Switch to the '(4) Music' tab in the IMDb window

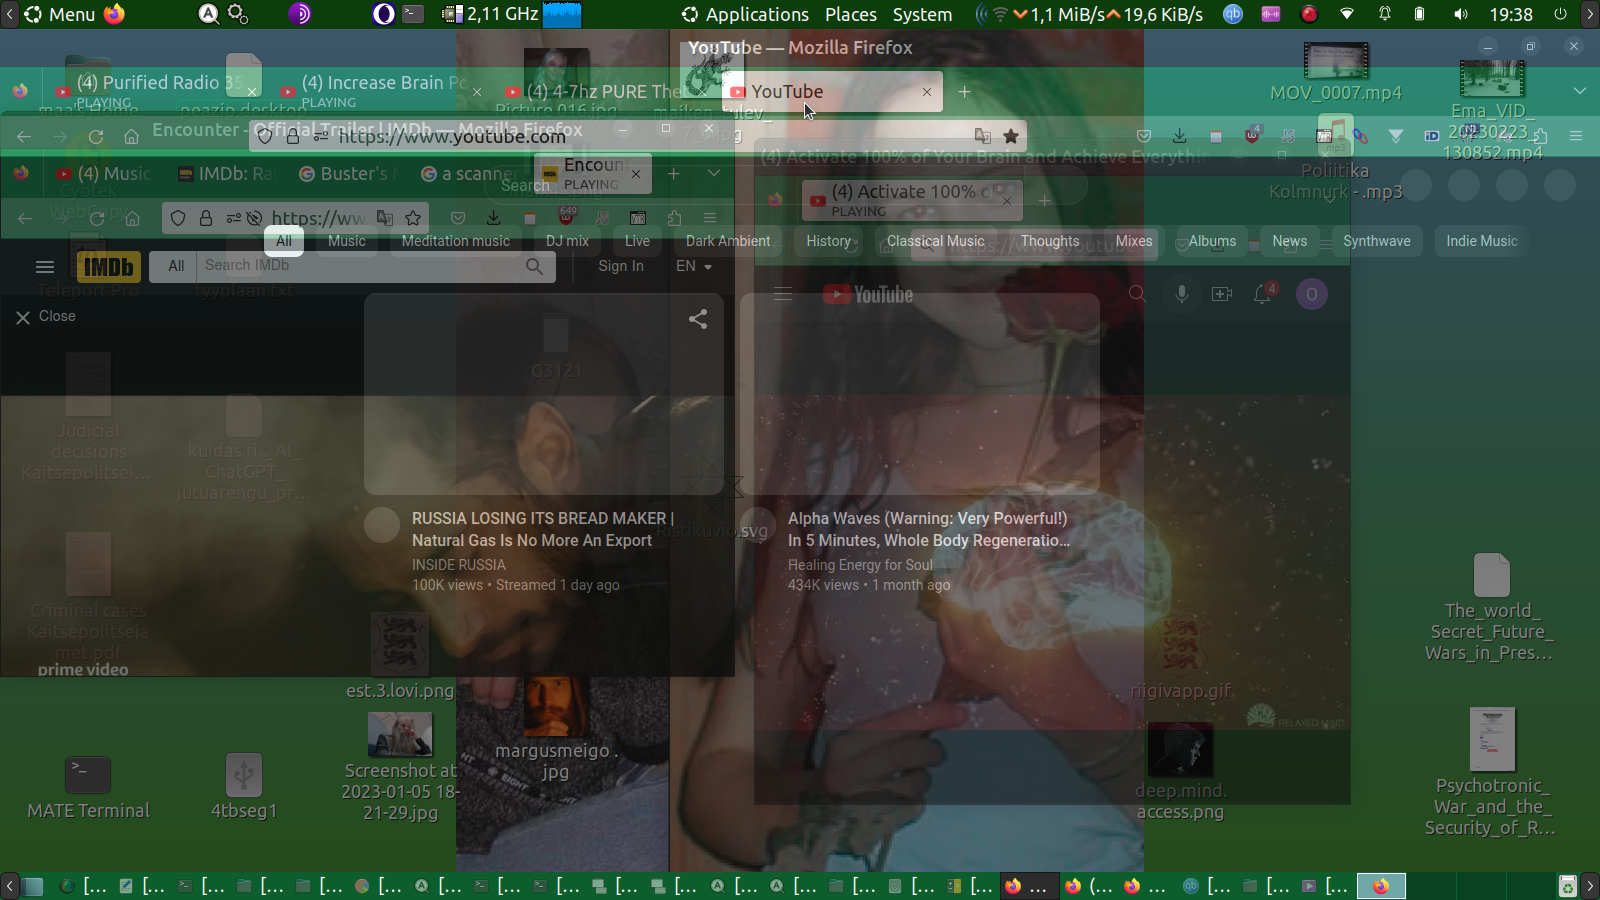click(103, 174)
